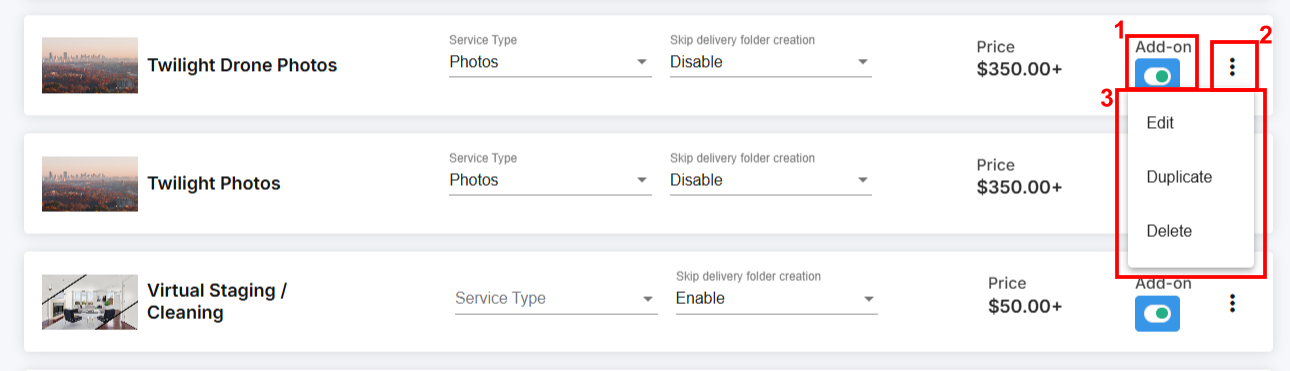Viewport: 1290px width, 371px height.
Task: Click the Twilight Photos thumbnail image
Action: pyautogui.click(x=90, y=183)
